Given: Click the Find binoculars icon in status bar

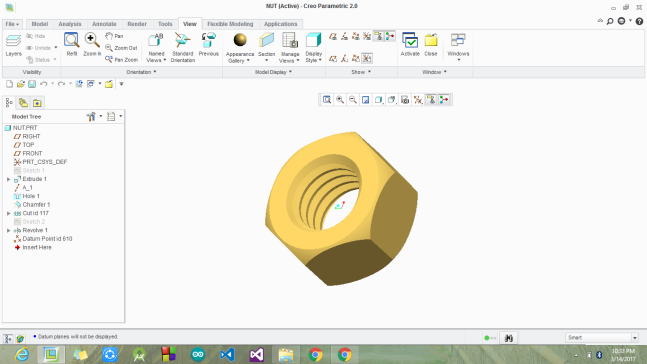Looking at the screenshot, I should 509,338.
